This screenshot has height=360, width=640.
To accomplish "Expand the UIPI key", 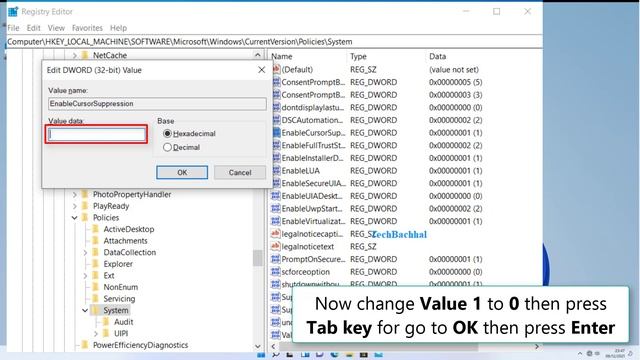I will click(x=96, y=333).
